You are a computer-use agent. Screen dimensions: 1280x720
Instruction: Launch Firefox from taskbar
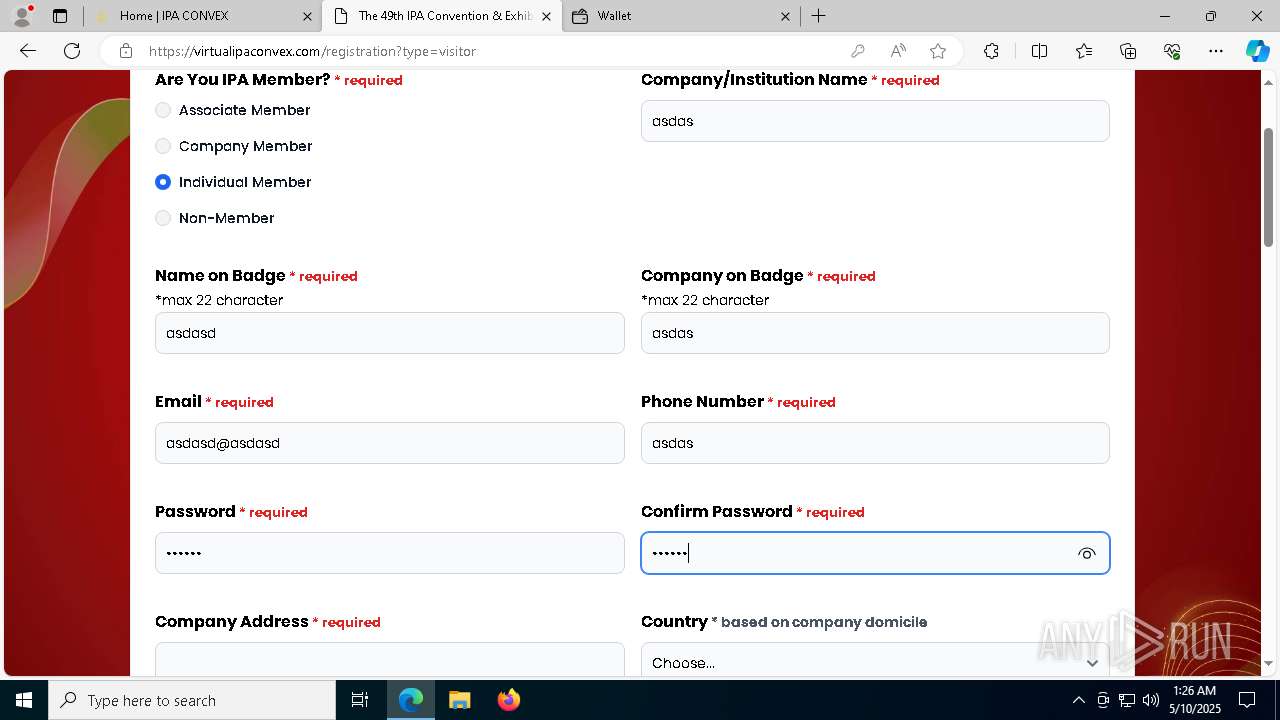pyautogui.click(x=508, y=700)
